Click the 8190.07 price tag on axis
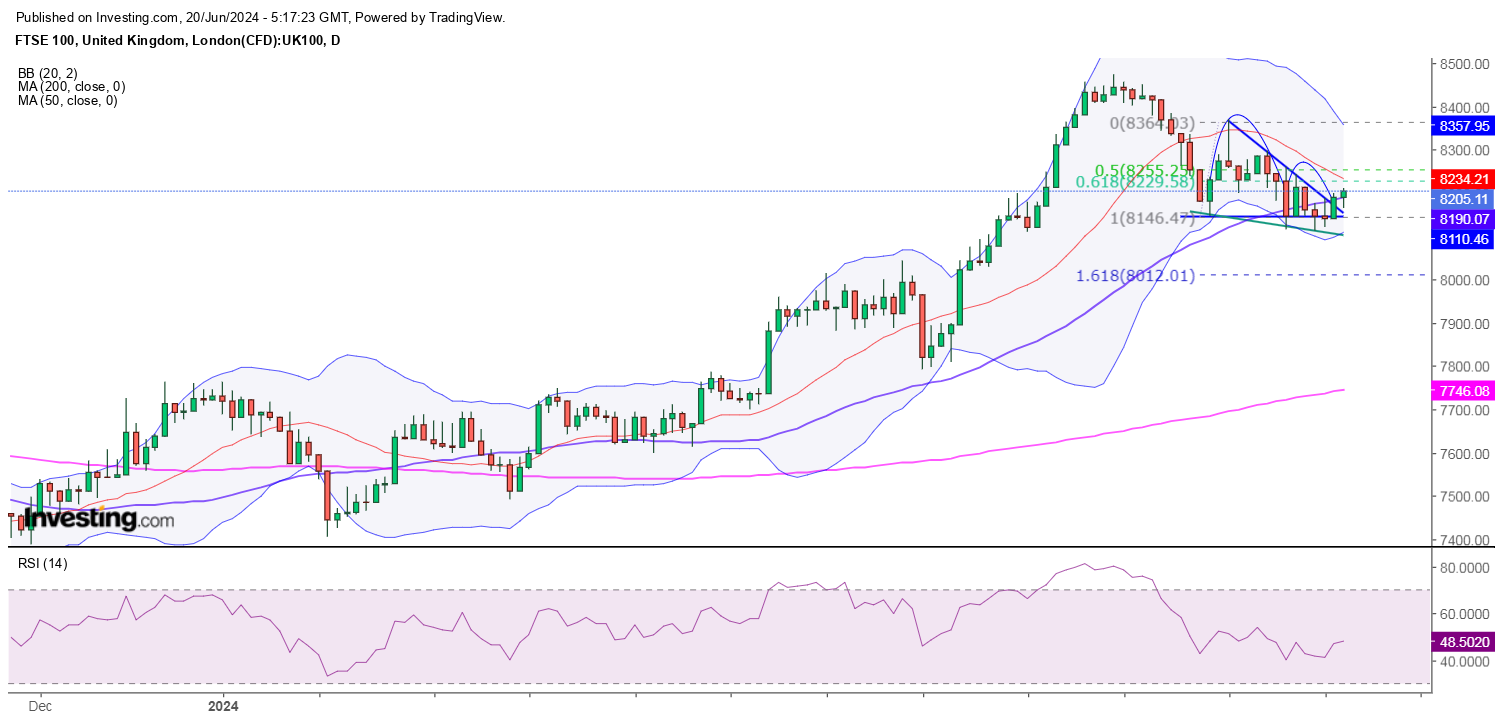 (x=1465, y=219)
